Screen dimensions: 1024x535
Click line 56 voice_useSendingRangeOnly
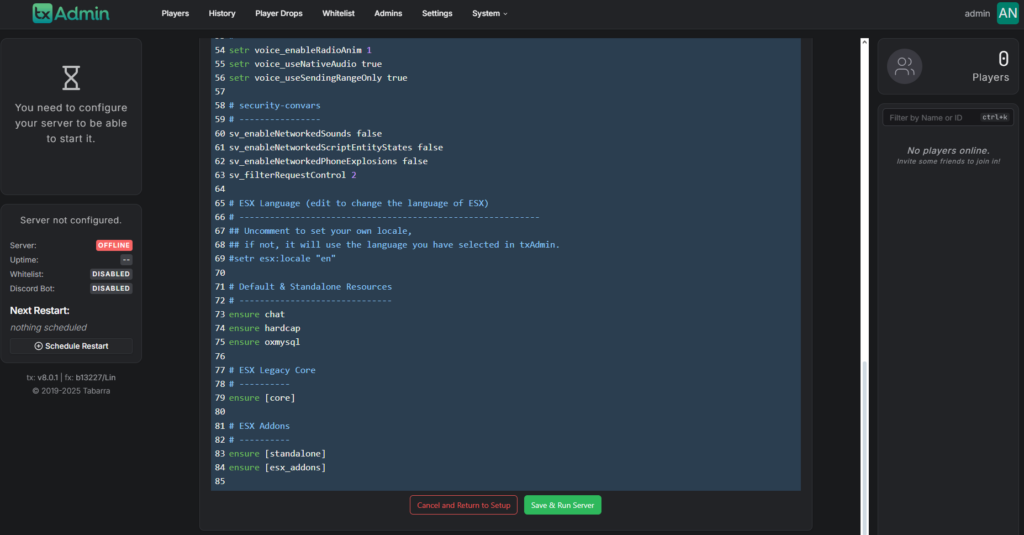[318, 78]
